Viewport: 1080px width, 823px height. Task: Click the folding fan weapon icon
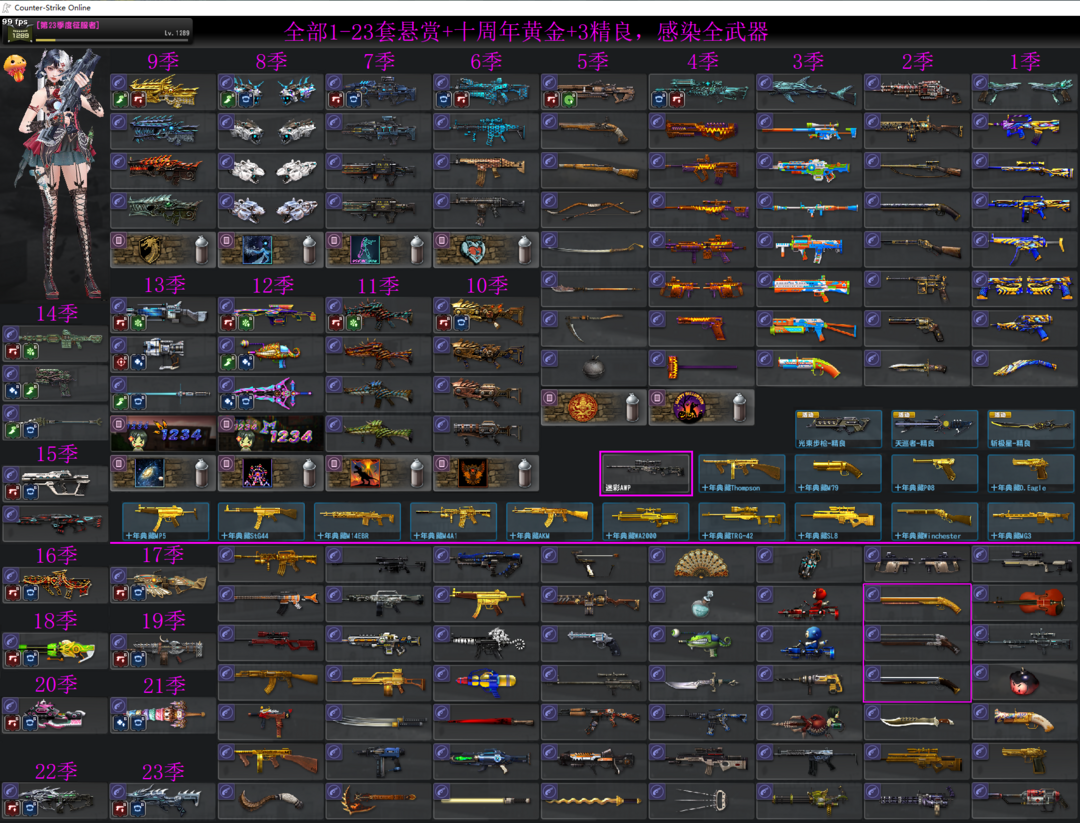pyautogui.click(x=701, y=564)
